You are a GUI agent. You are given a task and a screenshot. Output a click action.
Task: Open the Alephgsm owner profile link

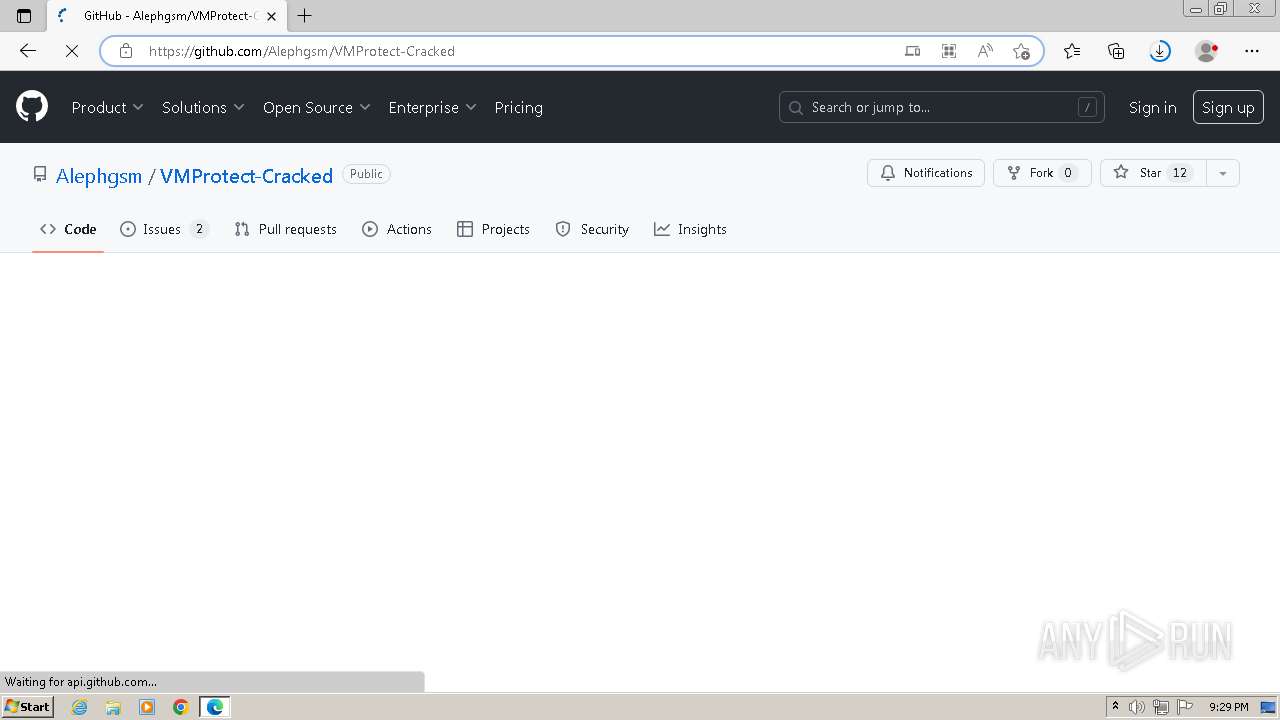(x=99, y=176)
